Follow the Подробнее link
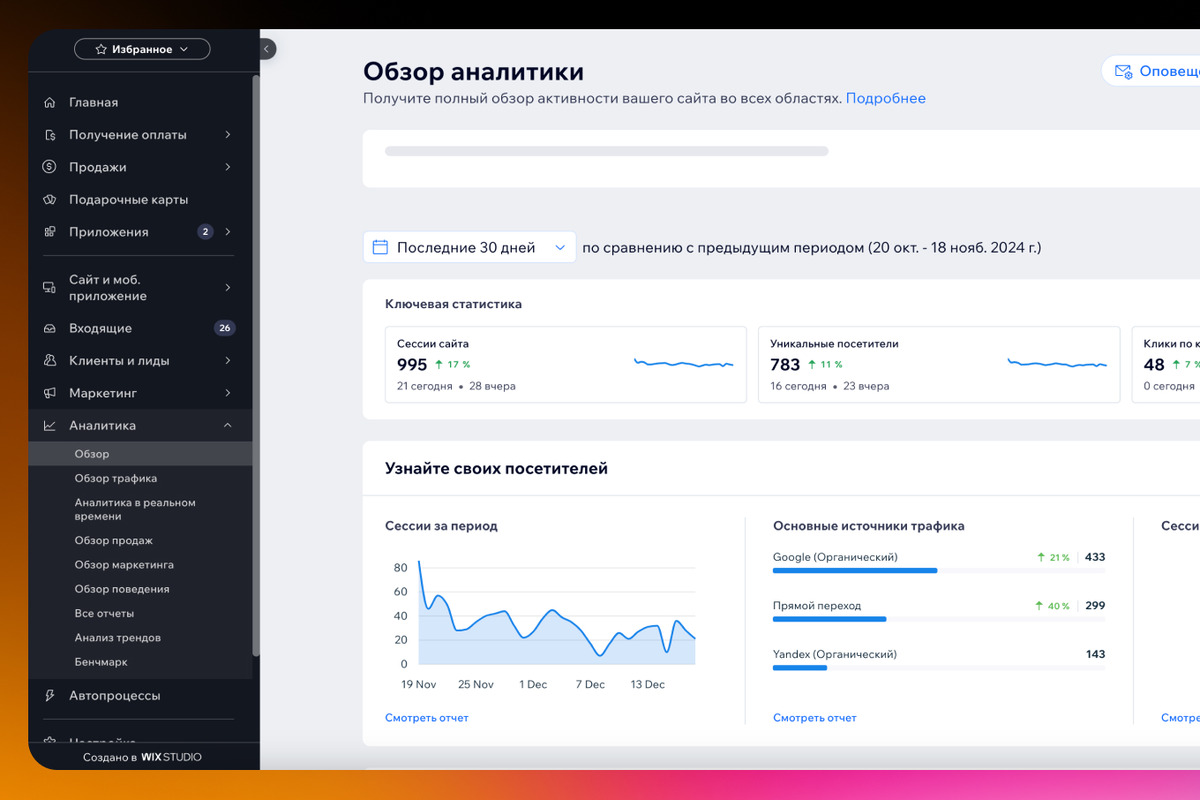This screenshot has height=800, width=1200. click(886, 98)
